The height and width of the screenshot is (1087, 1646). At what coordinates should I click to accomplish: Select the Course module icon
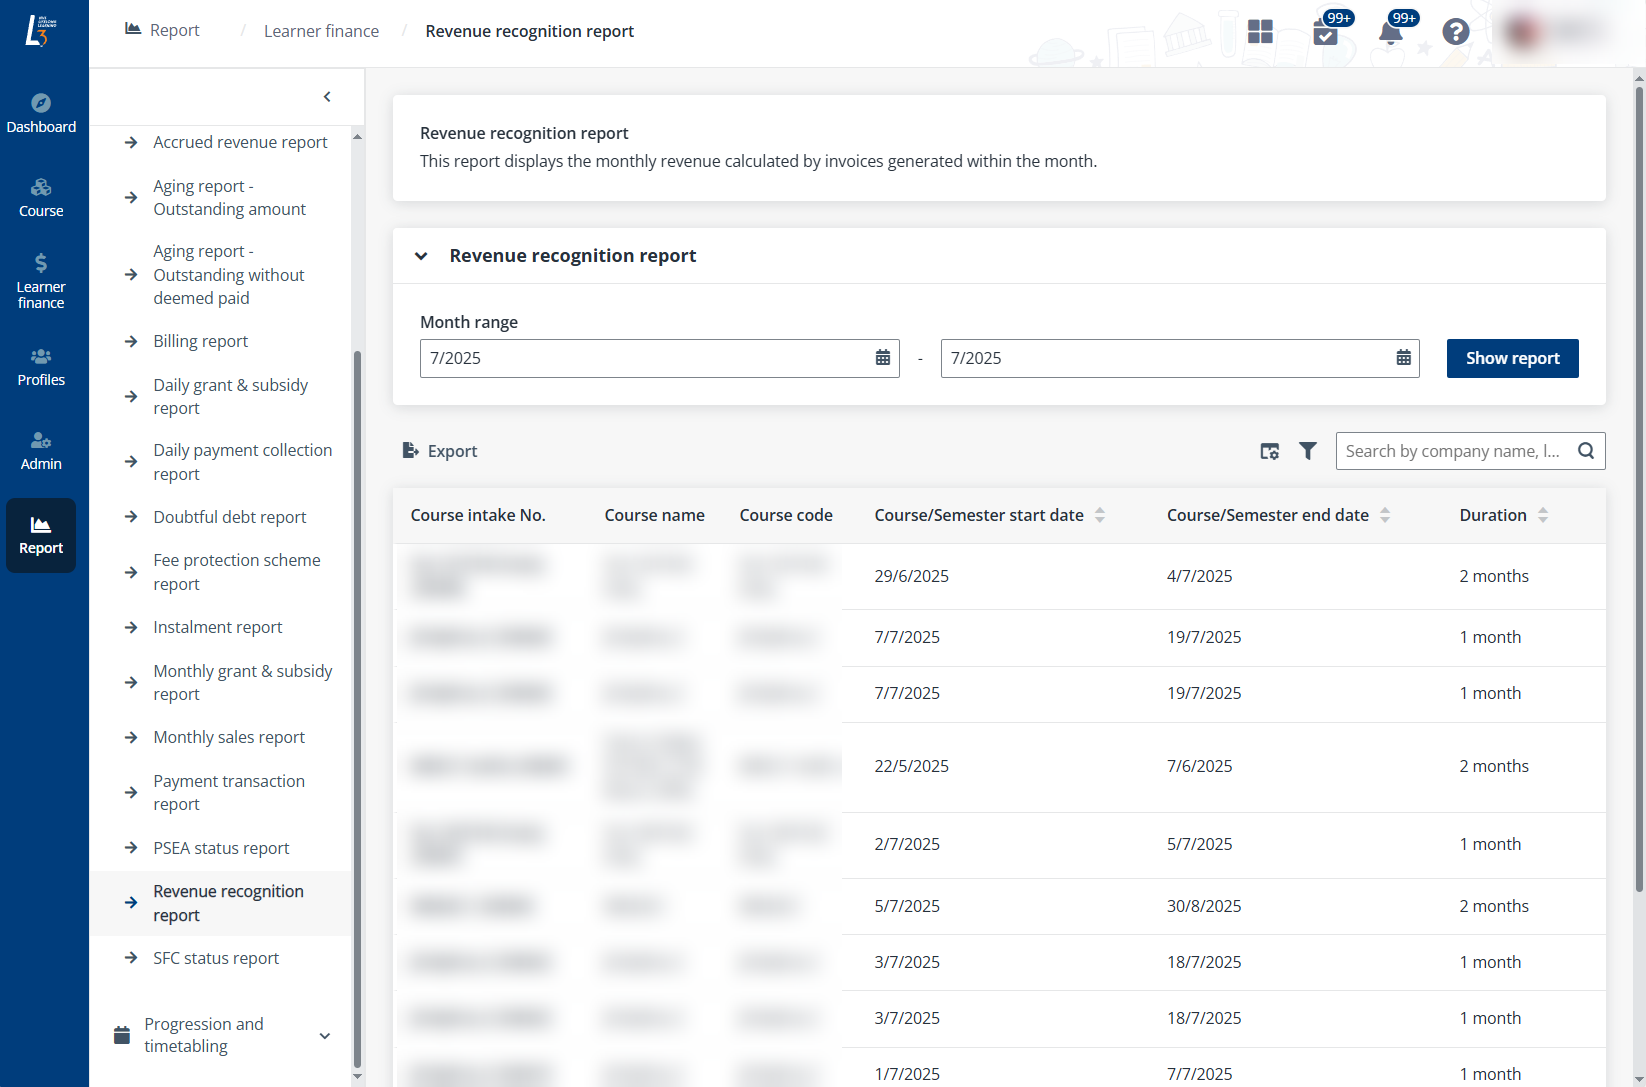tap(41, 196)
